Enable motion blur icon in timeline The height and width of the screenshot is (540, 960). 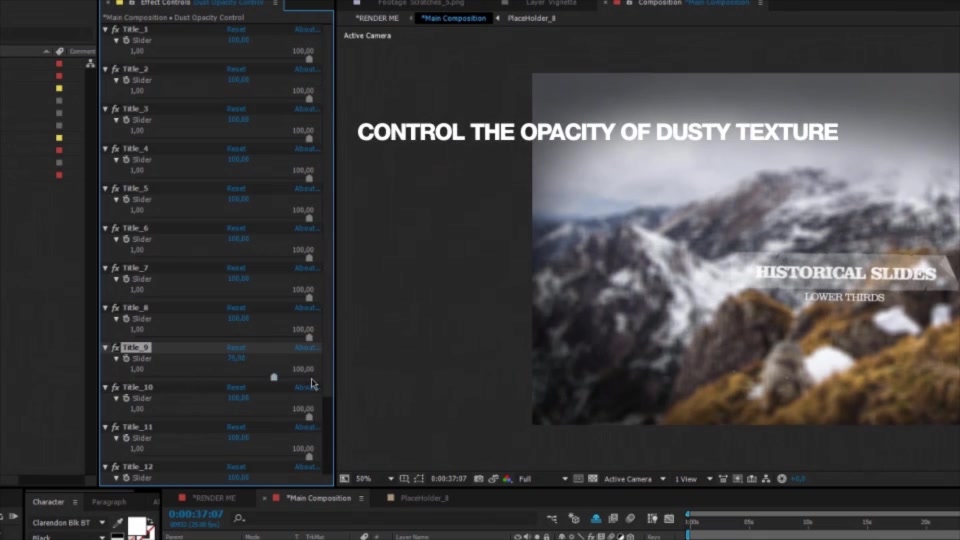point(630,519)
